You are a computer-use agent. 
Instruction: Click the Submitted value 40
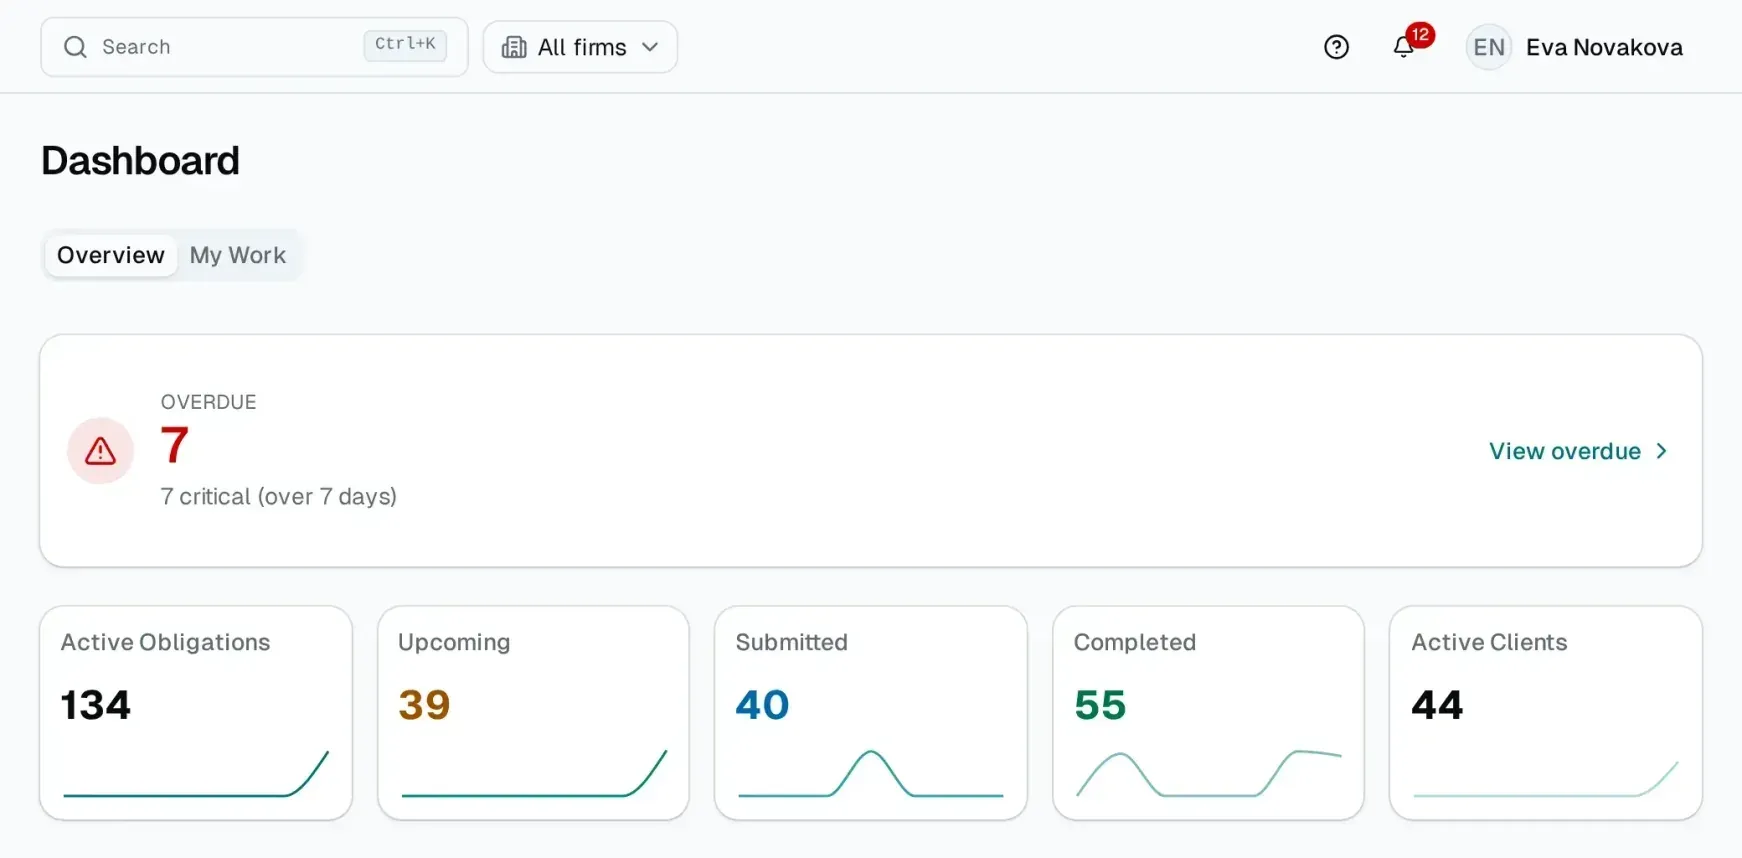coord(762,705)
